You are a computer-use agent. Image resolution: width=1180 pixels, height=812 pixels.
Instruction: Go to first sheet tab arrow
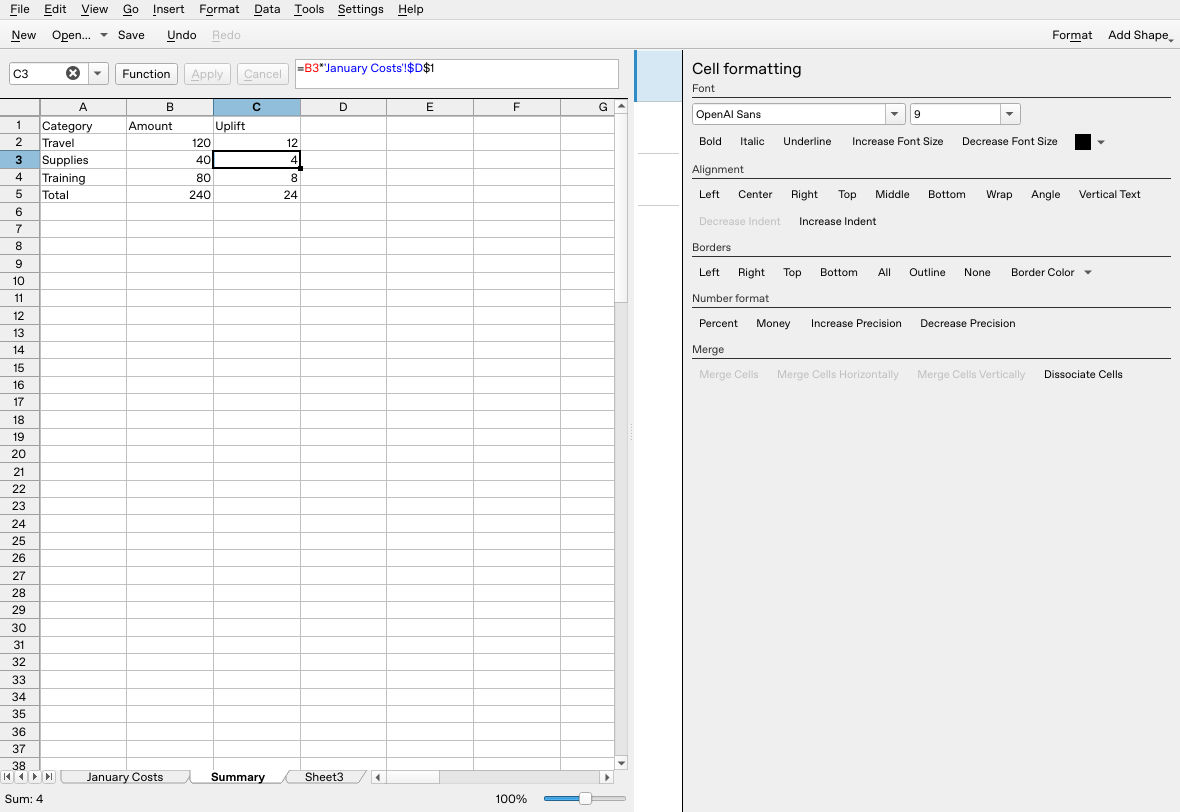click(x=8, y=777)
